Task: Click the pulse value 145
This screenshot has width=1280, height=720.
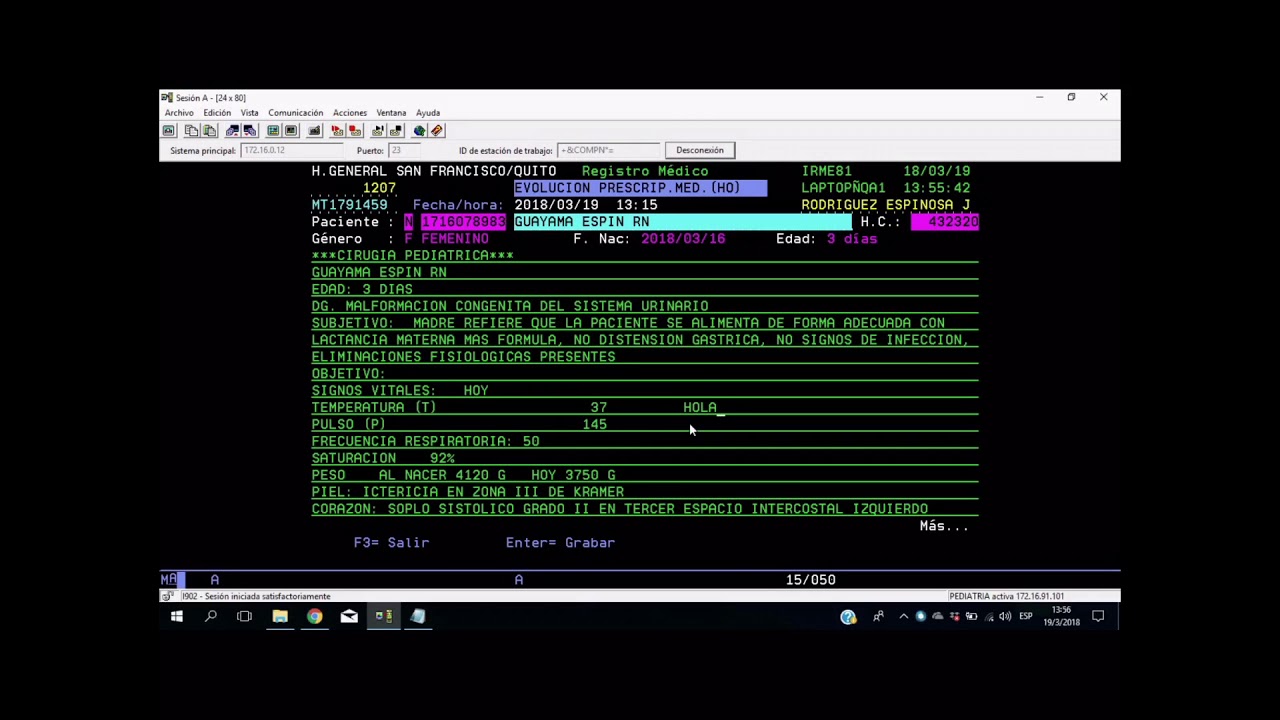Action: [594, 424]
